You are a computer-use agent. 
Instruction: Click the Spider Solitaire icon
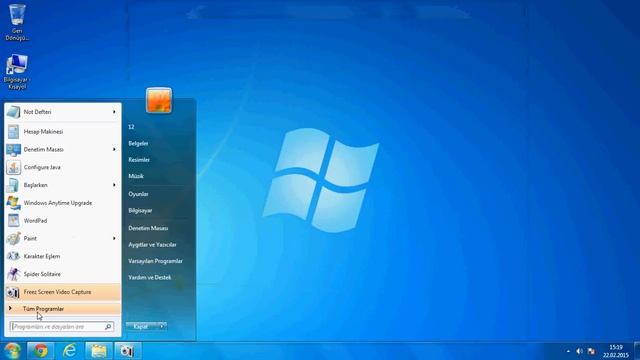(13, 274)
